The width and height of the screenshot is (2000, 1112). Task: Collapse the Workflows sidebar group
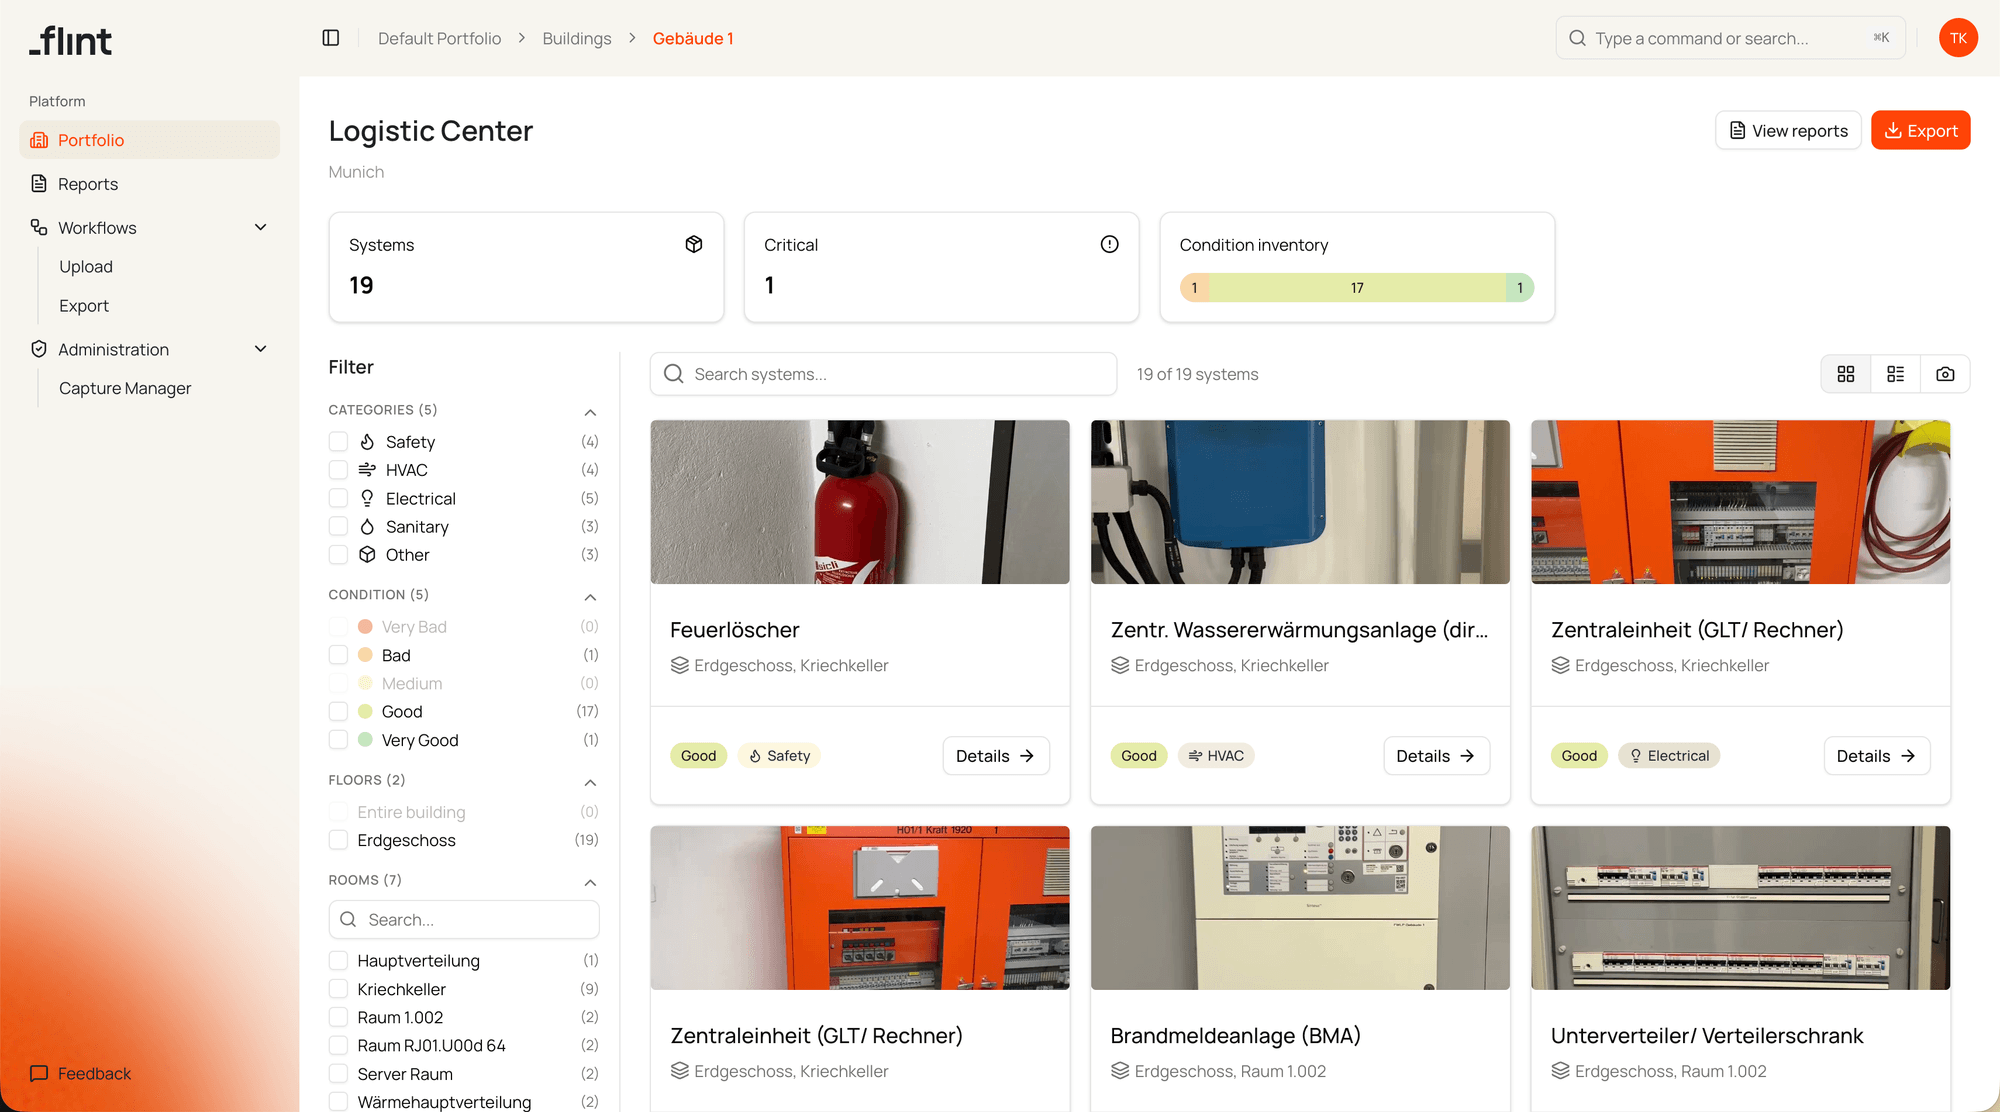pos(261,227)
